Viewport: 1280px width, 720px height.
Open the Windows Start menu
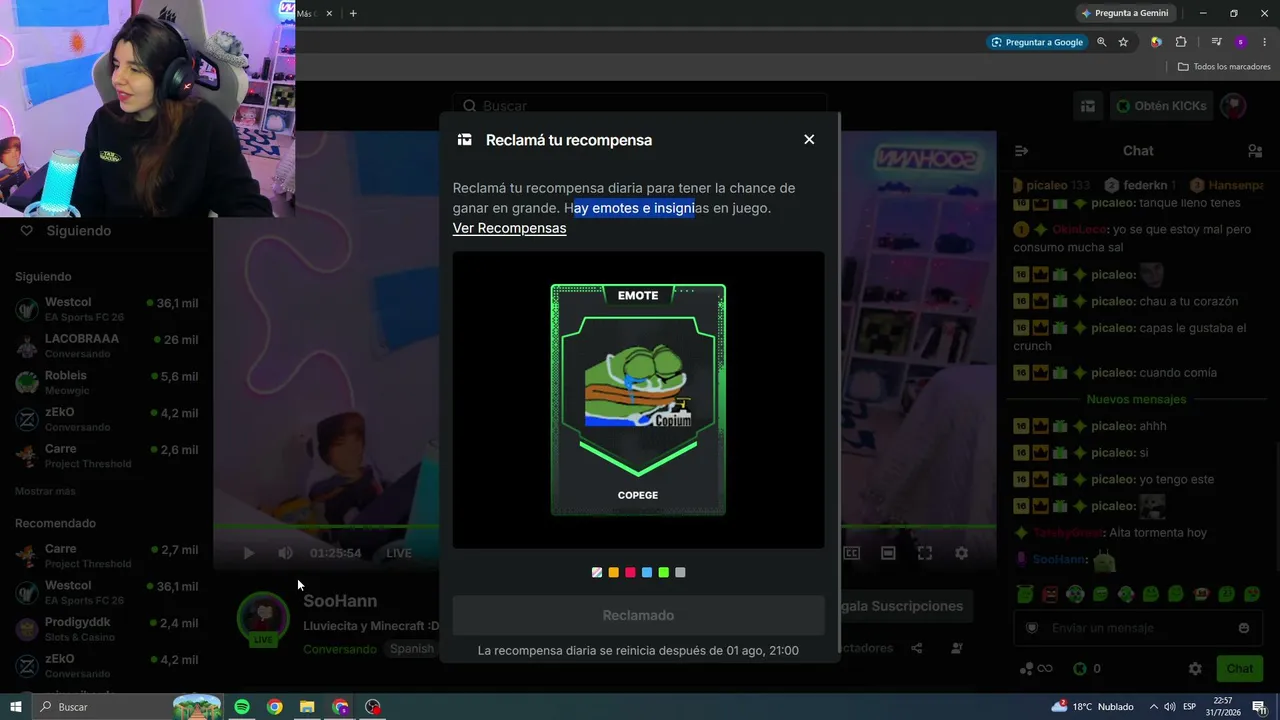pos(16,707)
